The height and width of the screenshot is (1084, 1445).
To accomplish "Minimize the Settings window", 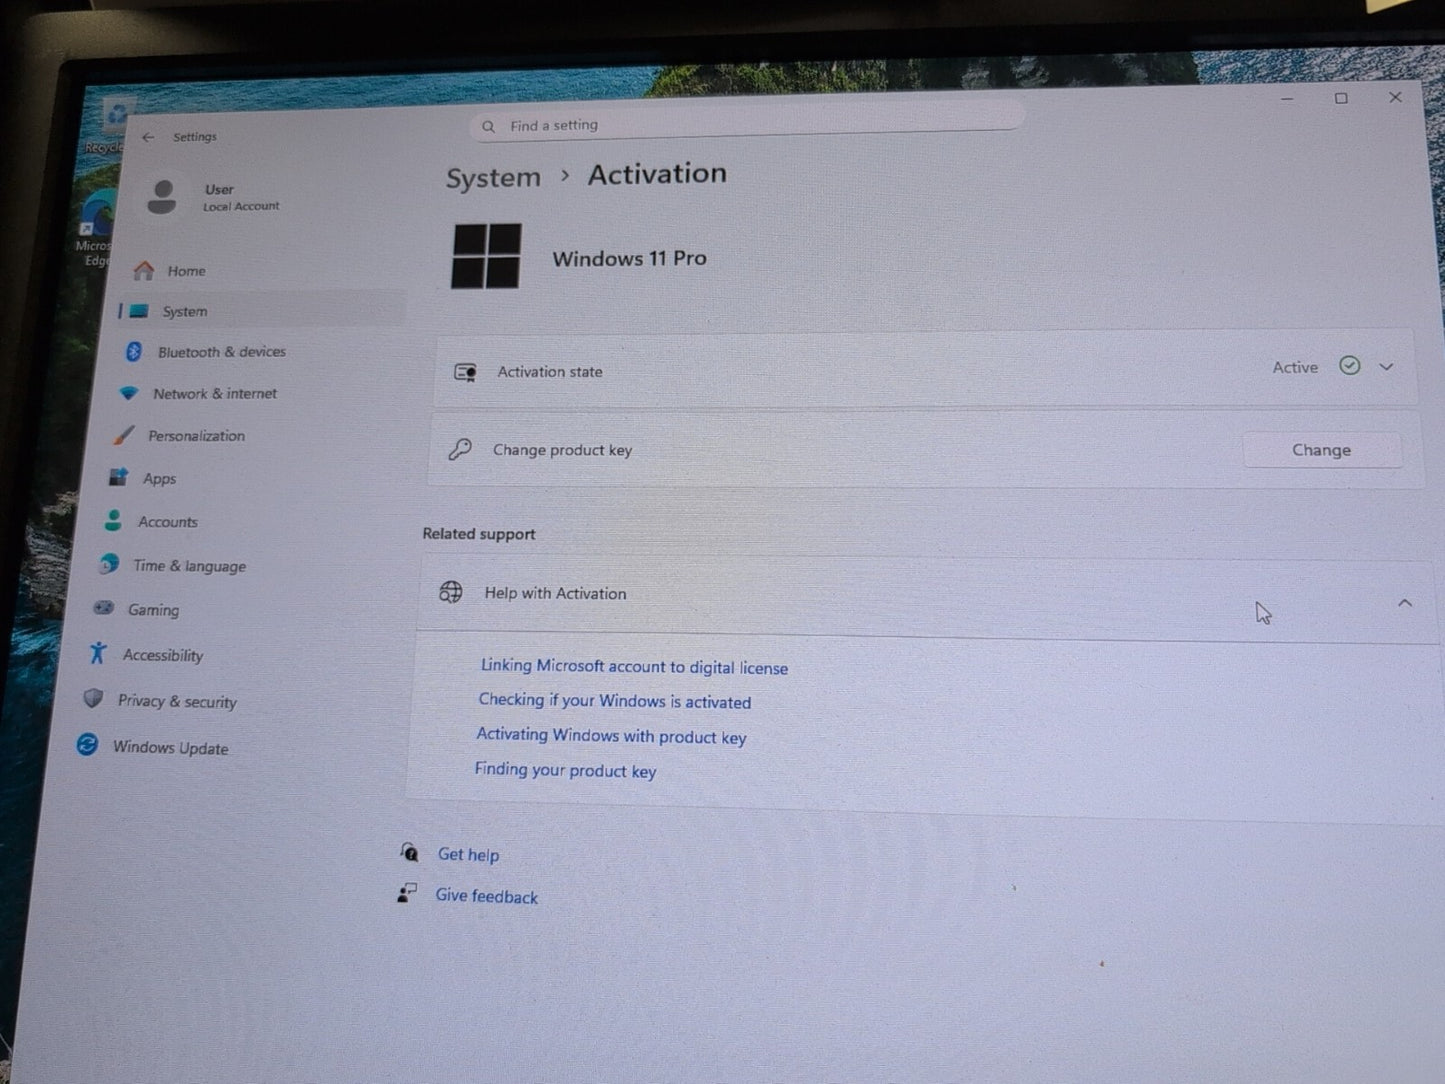I will tap(1287, 99).
